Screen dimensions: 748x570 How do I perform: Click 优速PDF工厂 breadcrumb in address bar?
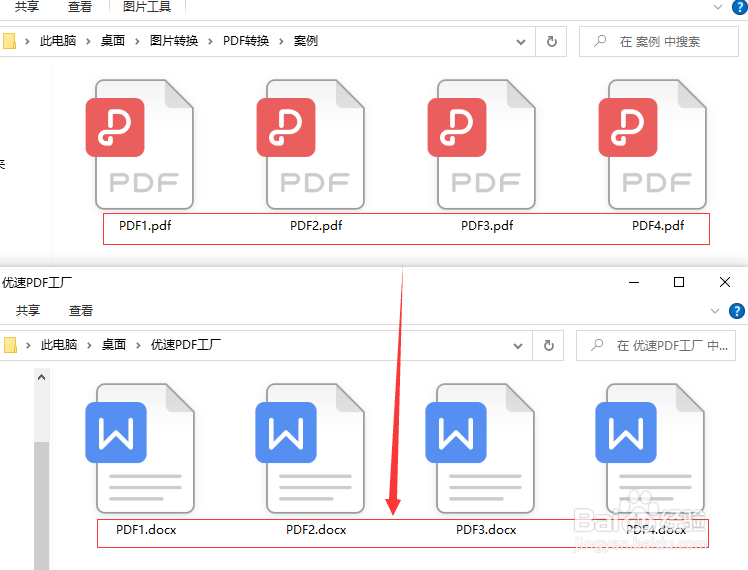tap(186, 344)
